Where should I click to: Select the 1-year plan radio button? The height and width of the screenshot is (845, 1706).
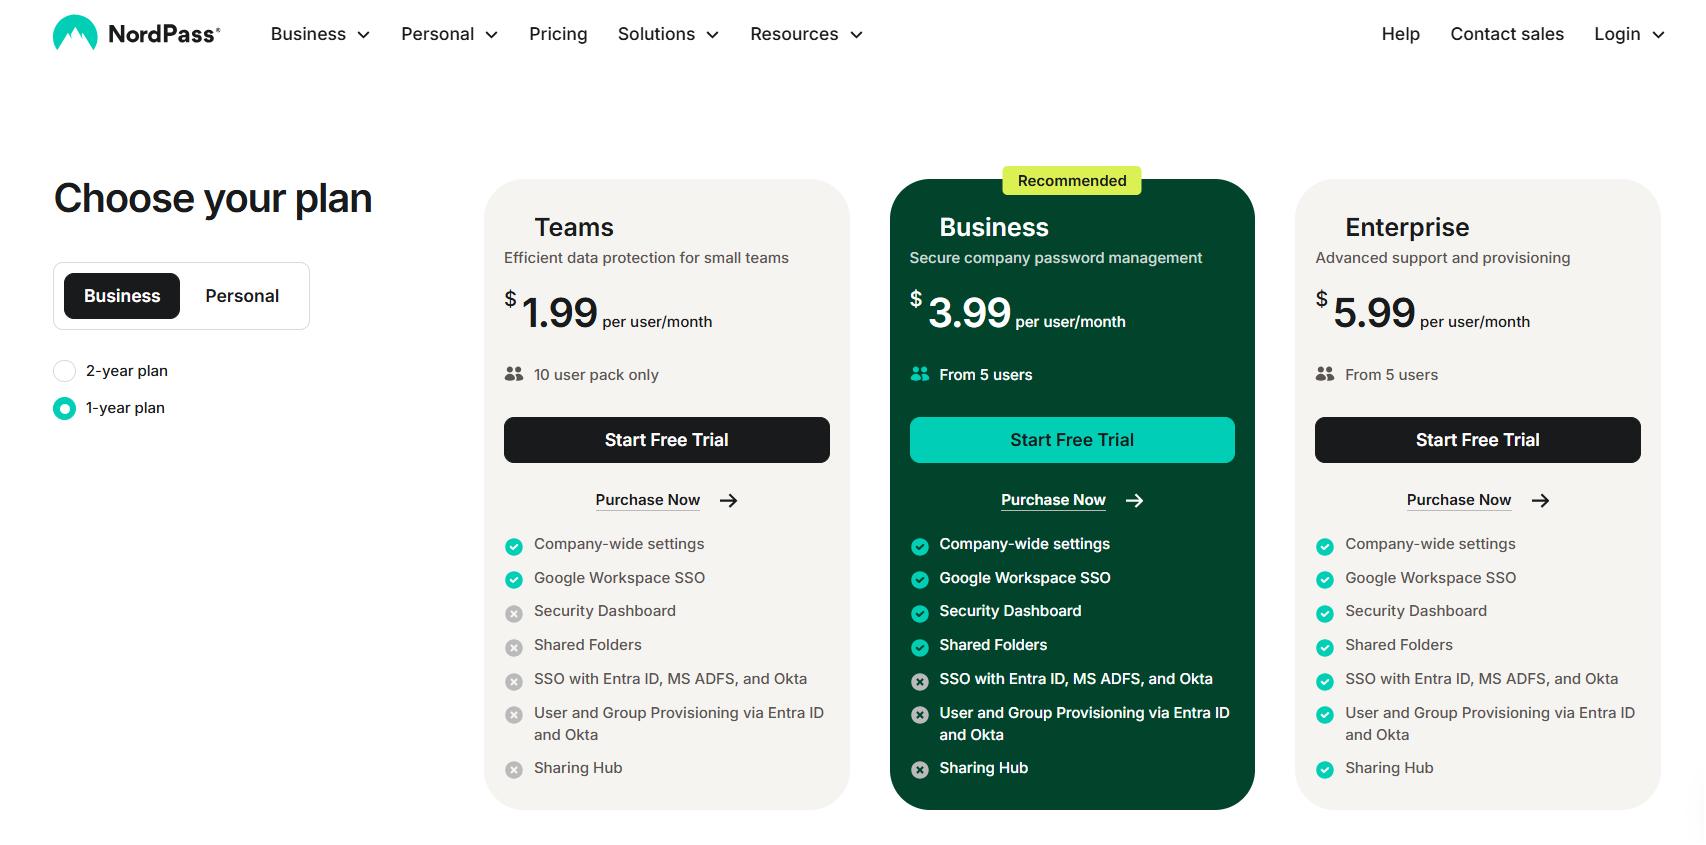(x=64, y=408)
